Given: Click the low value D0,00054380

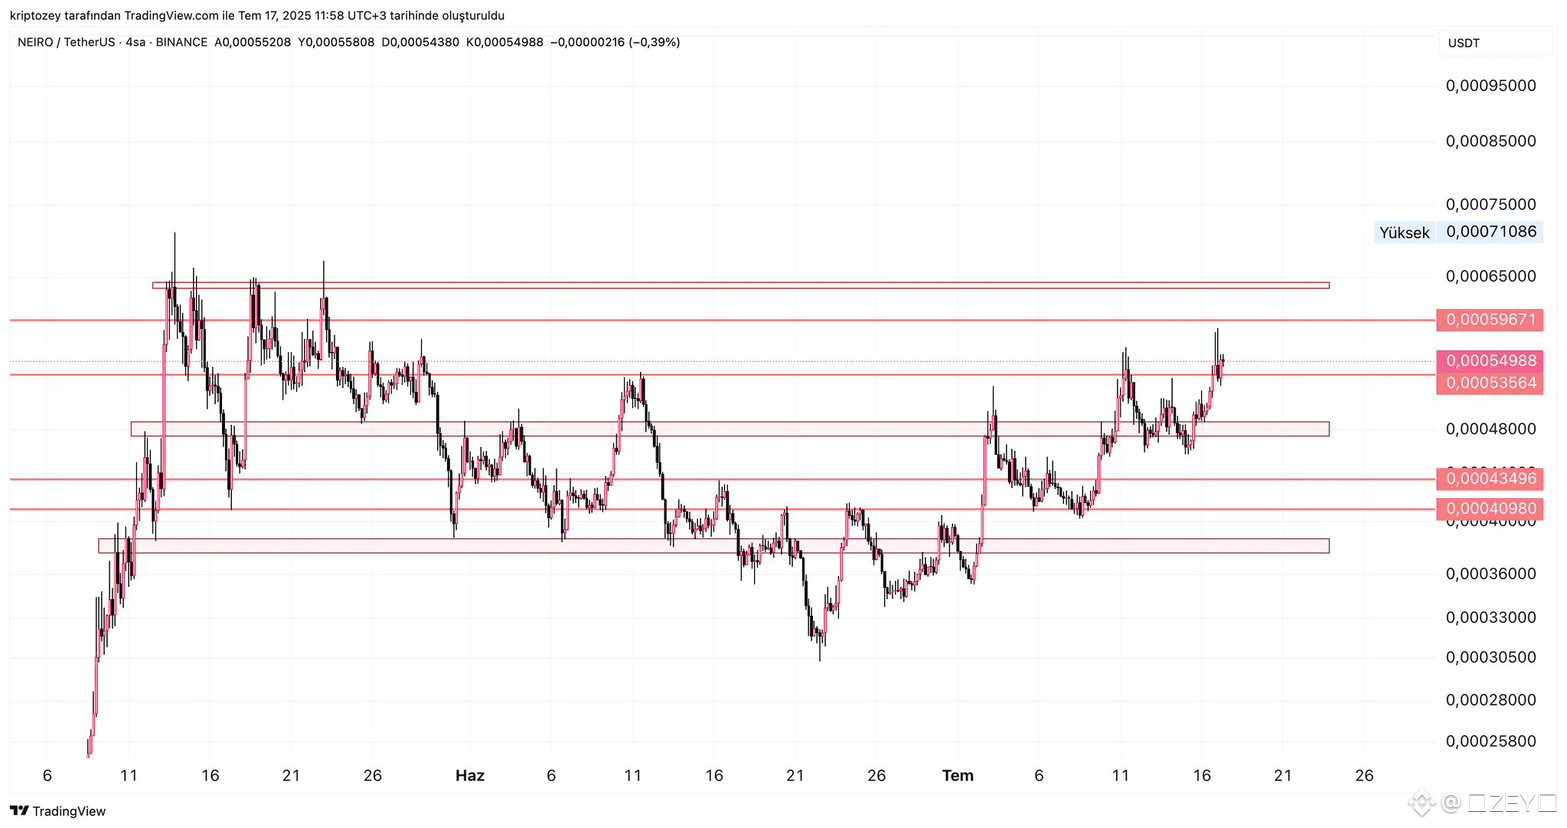Looking at the screenshot, I should click(x=420, y=42).
